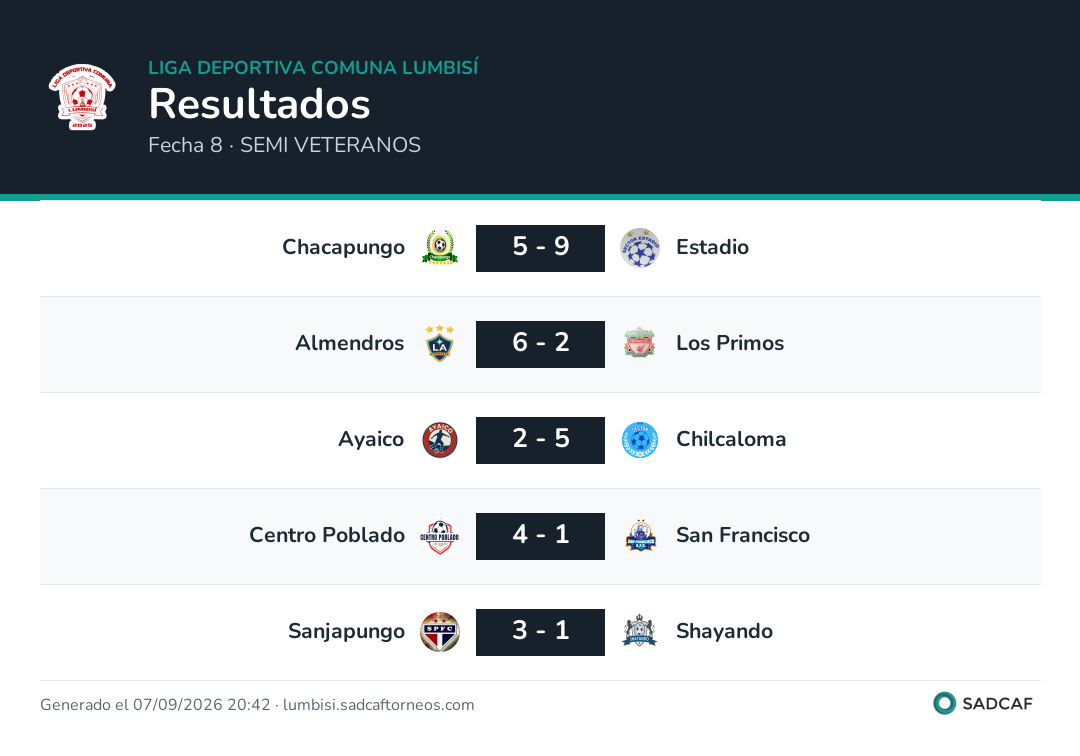The image size is (1080, 756).
Task: Select the 6 - 2 score box
Action: (x=541, y=344)
